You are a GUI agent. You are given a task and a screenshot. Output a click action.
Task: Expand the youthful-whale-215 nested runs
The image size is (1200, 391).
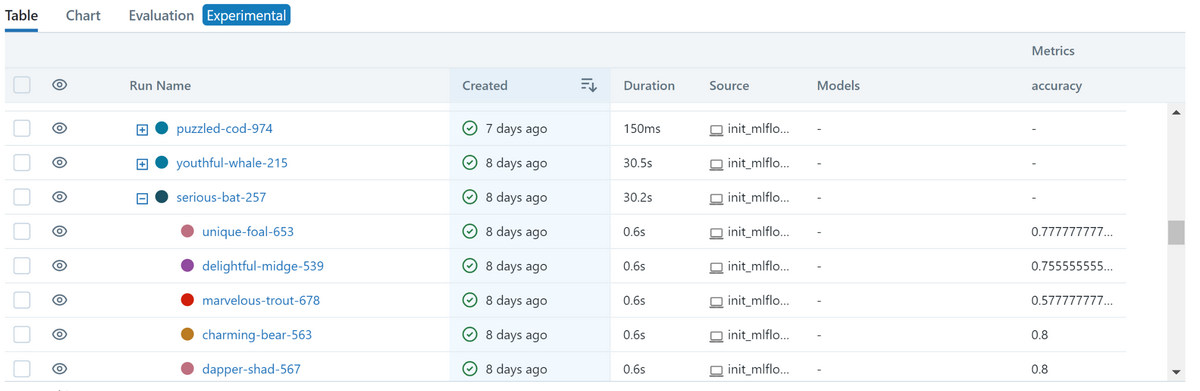click(x=142, y=164)
